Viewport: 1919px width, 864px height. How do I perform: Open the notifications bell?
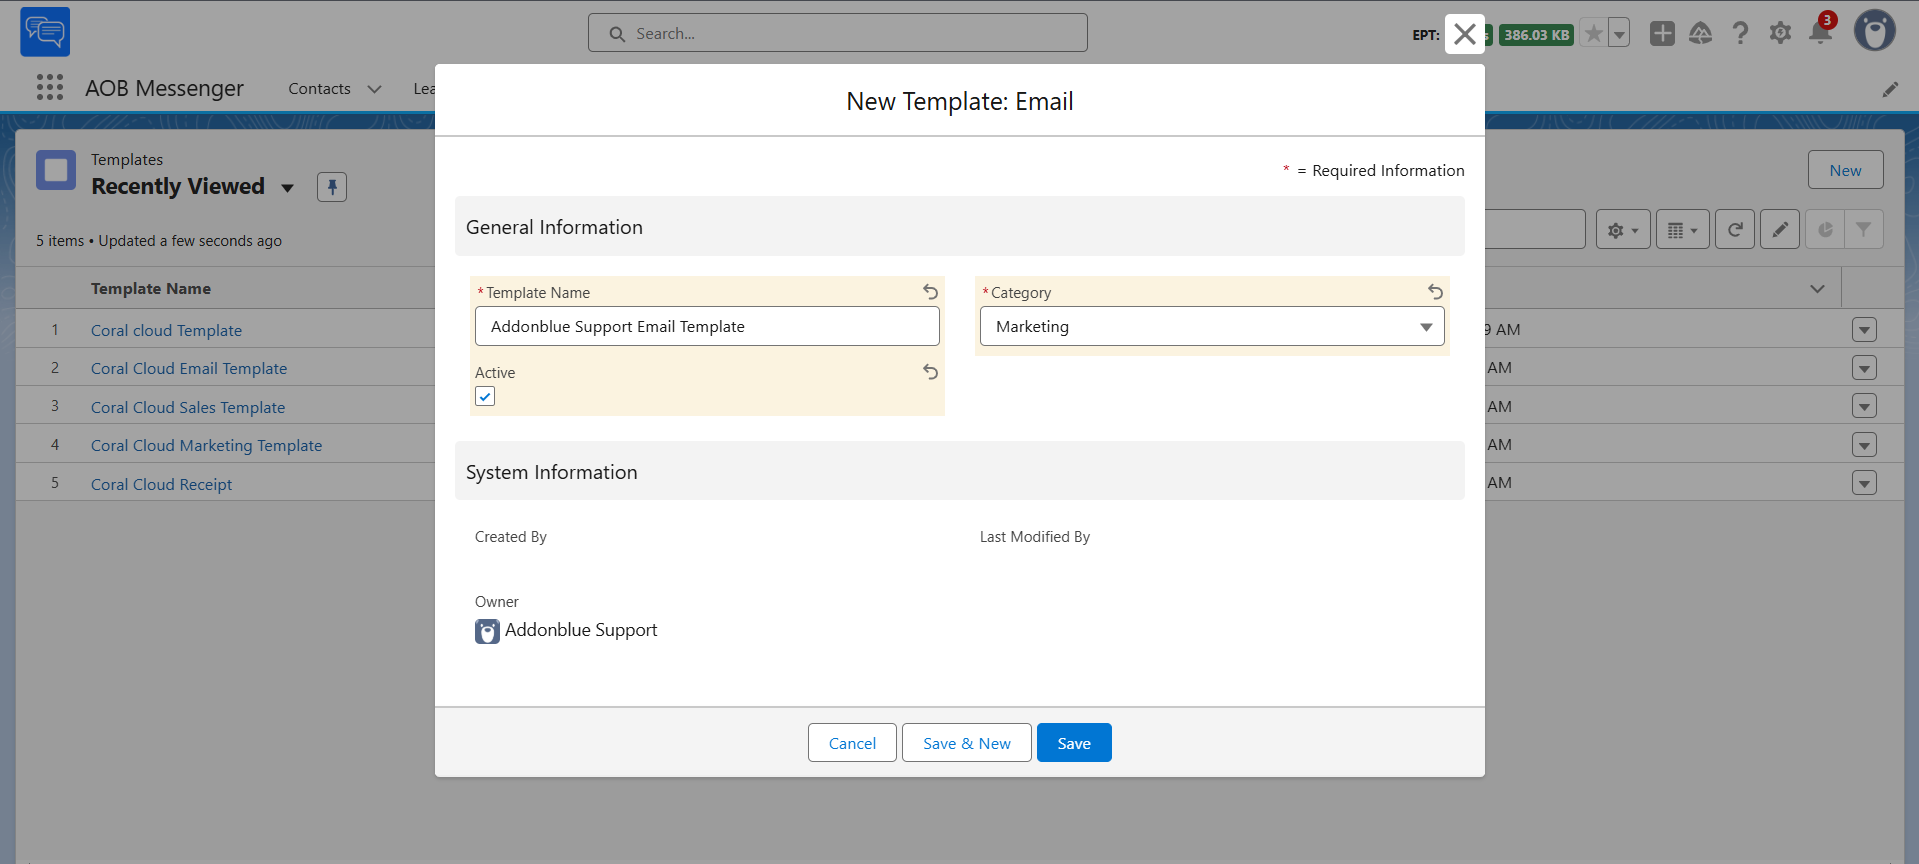click(1820, 34)
